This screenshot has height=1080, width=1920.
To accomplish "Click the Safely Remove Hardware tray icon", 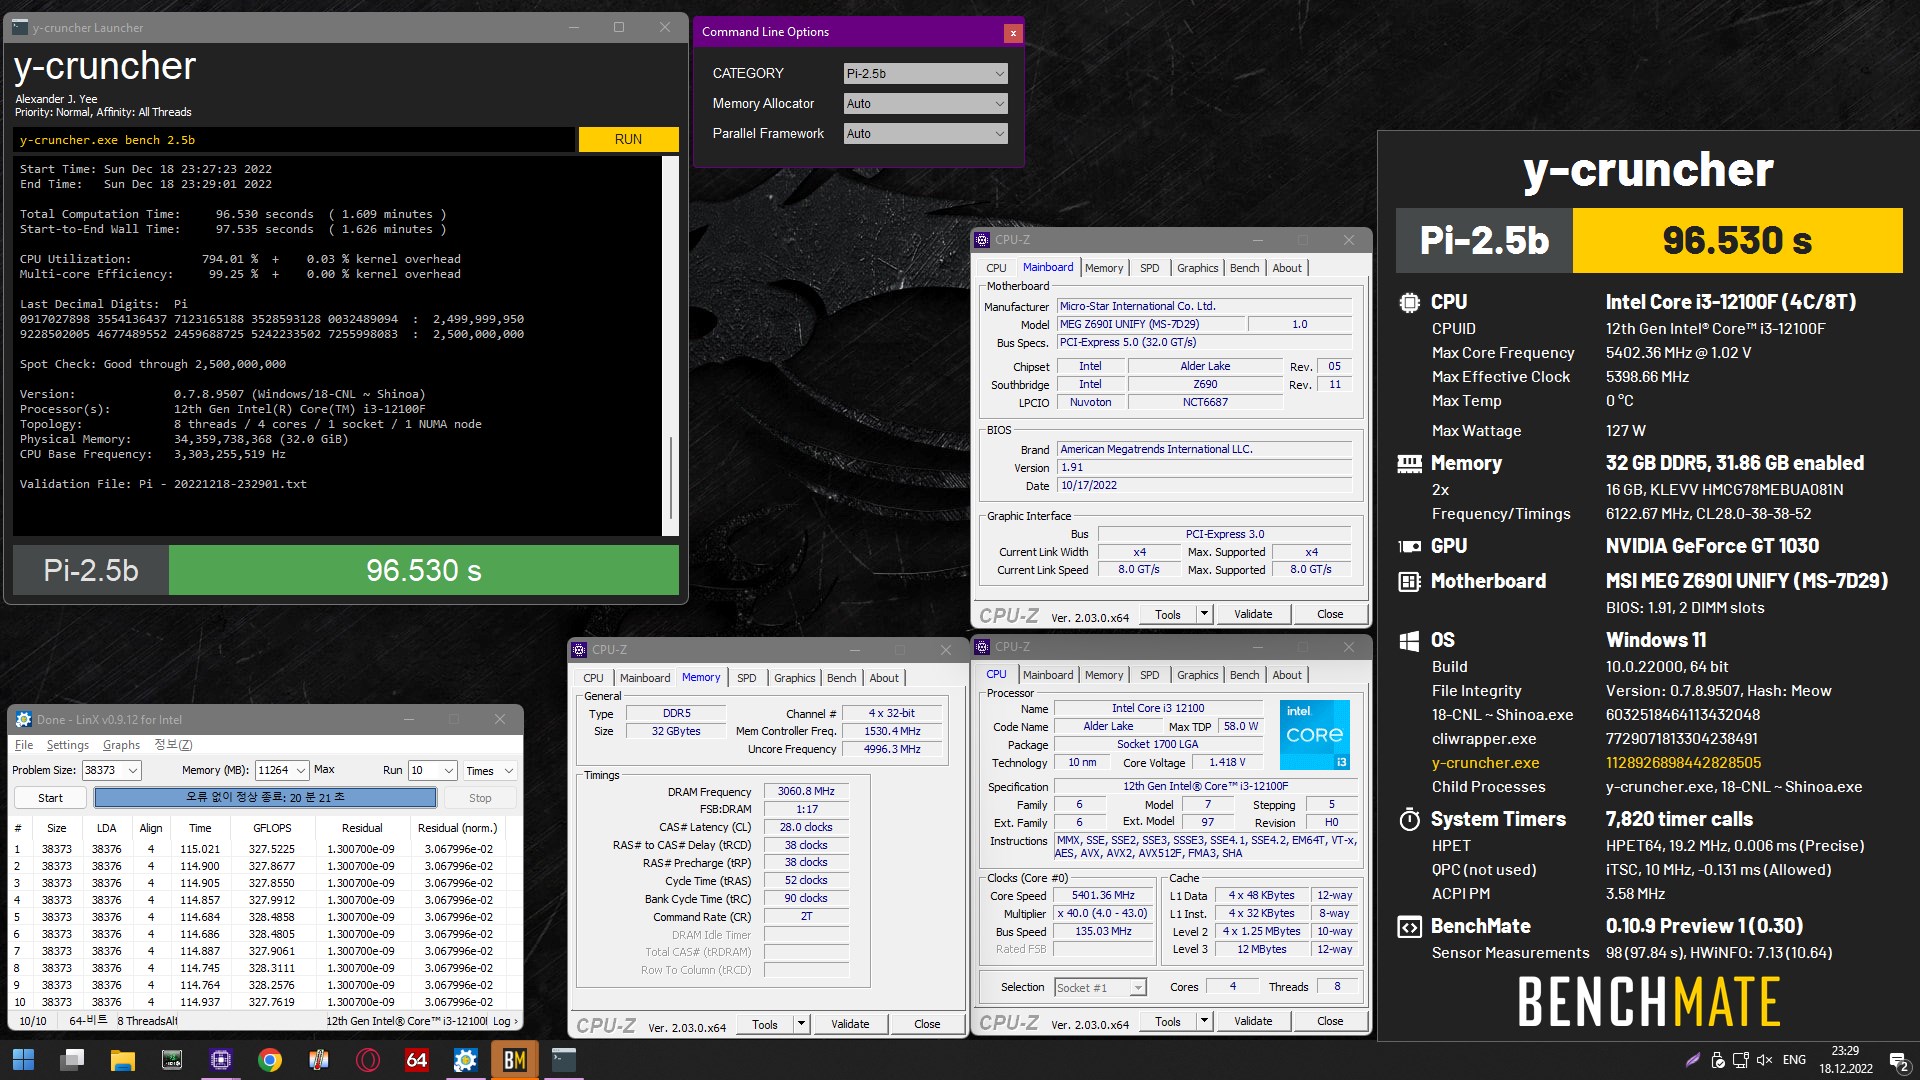I will pos(1718,1060).
